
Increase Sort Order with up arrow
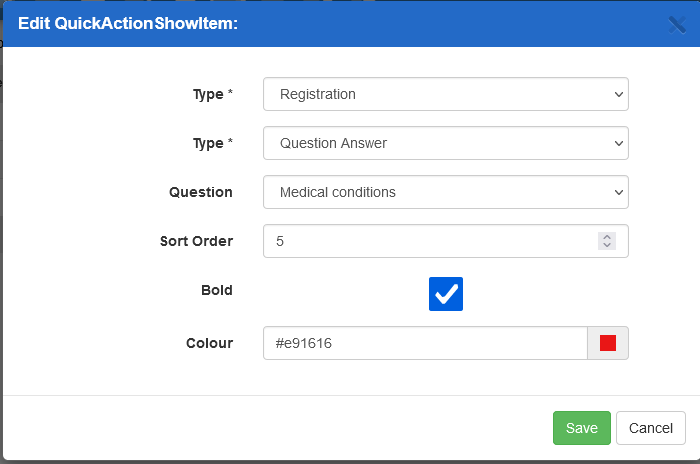point(607,237)
